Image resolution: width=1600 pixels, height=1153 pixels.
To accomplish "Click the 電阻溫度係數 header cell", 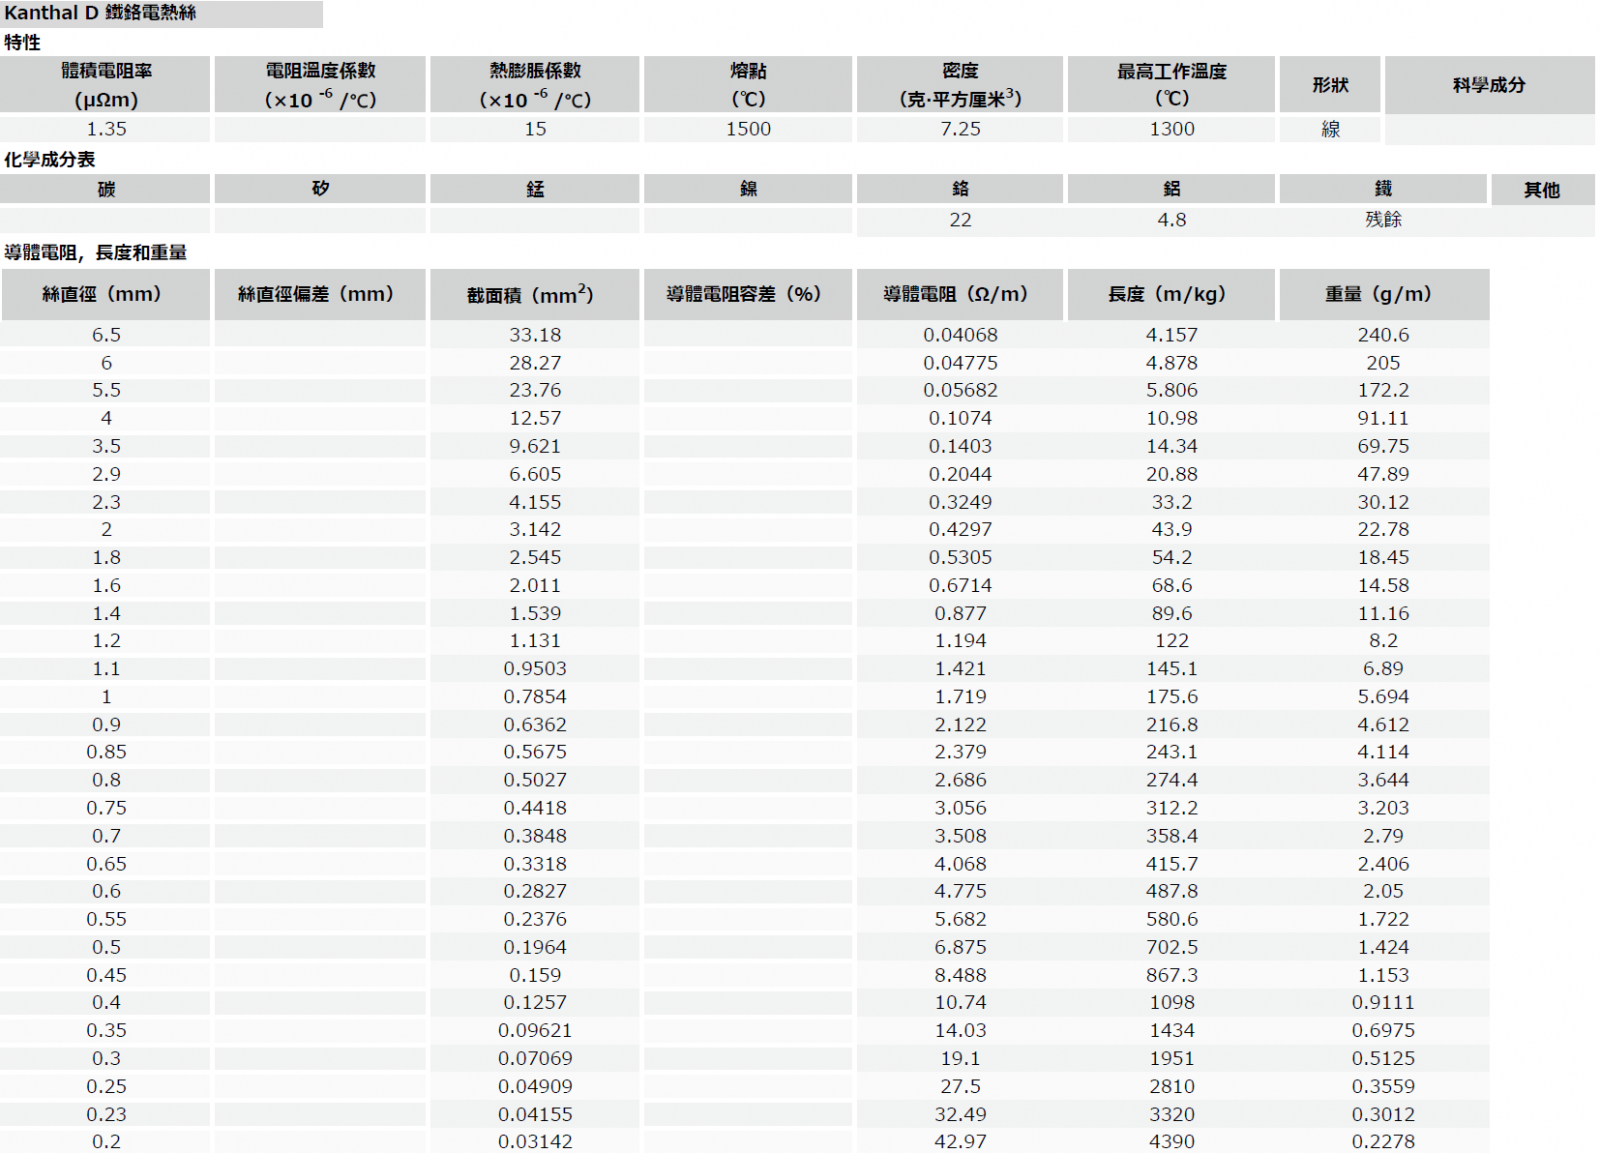I will tap(320, 85).
